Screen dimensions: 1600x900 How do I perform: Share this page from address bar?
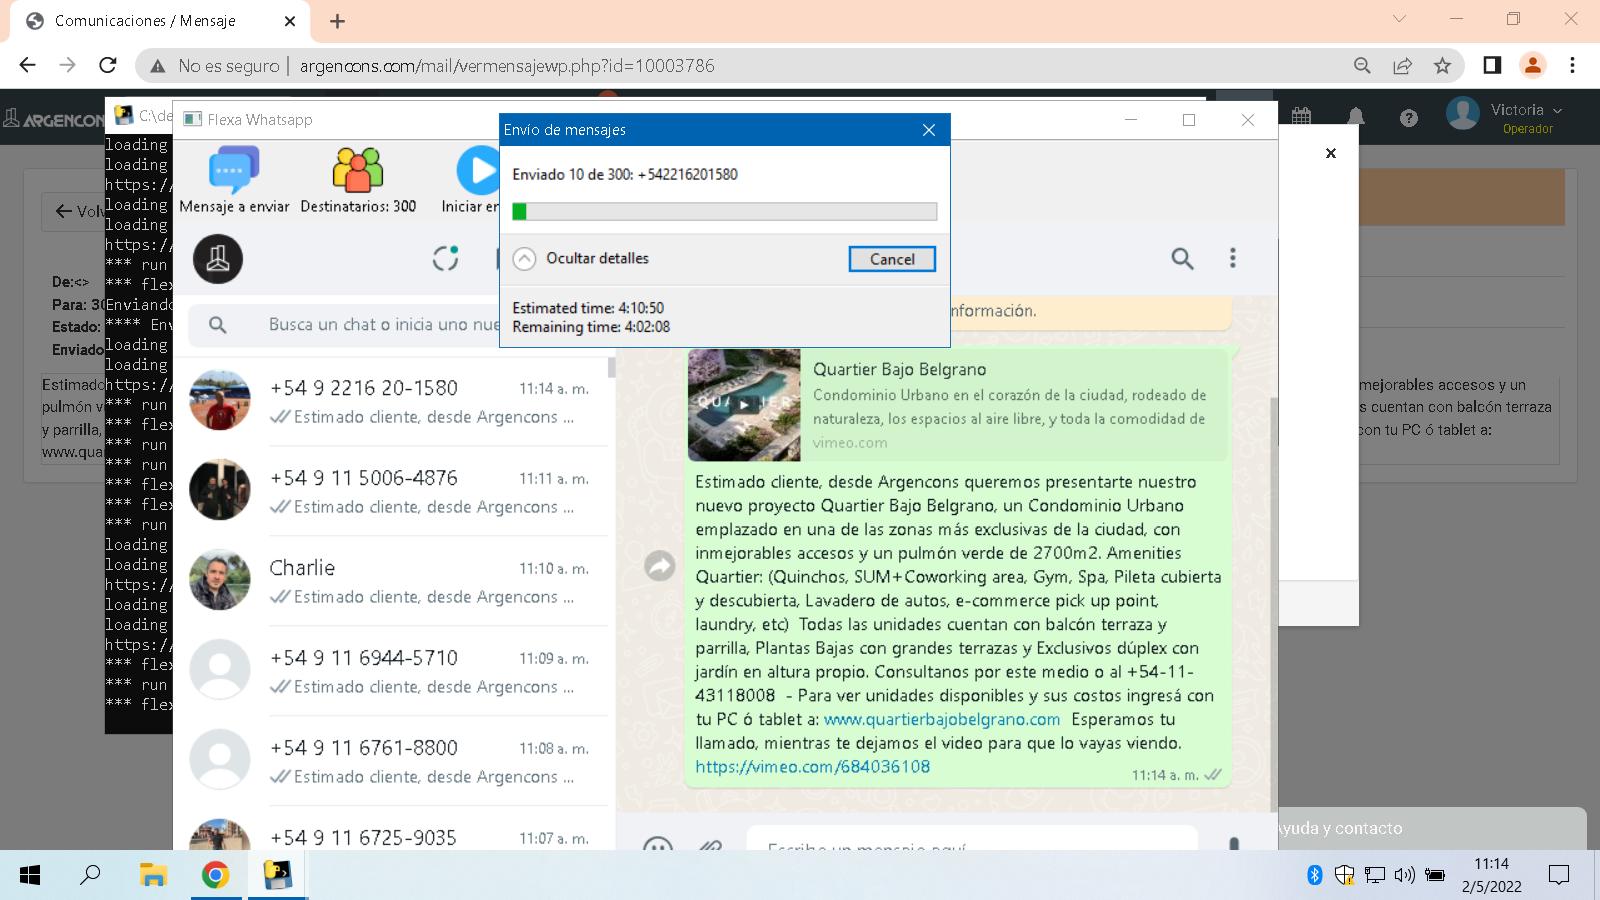(1402, 65)
